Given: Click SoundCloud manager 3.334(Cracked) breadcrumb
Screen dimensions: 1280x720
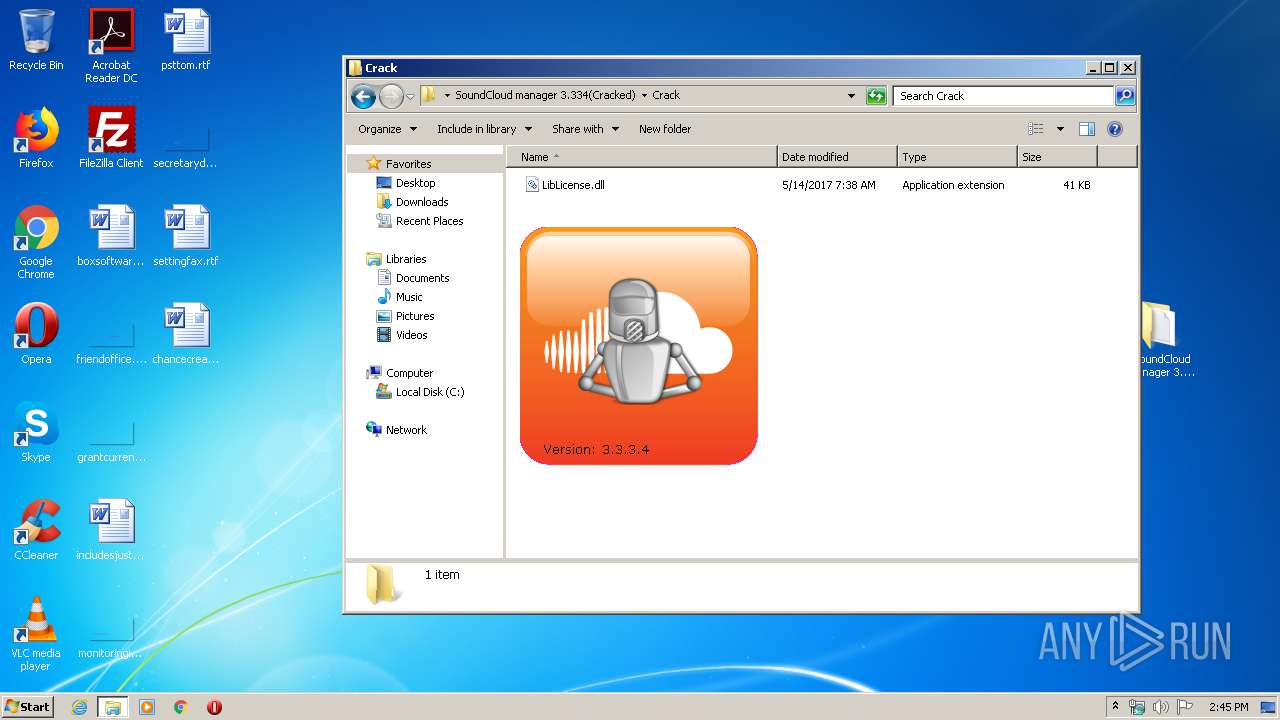Looking at the screenshot, I should point(545,96).
